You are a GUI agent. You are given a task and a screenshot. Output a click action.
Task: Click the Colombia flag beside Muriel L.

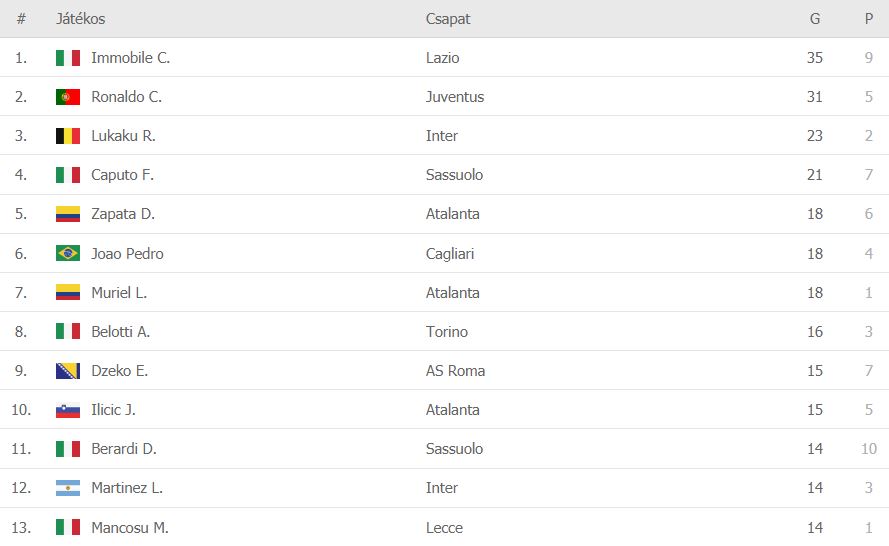click(67, 293)
